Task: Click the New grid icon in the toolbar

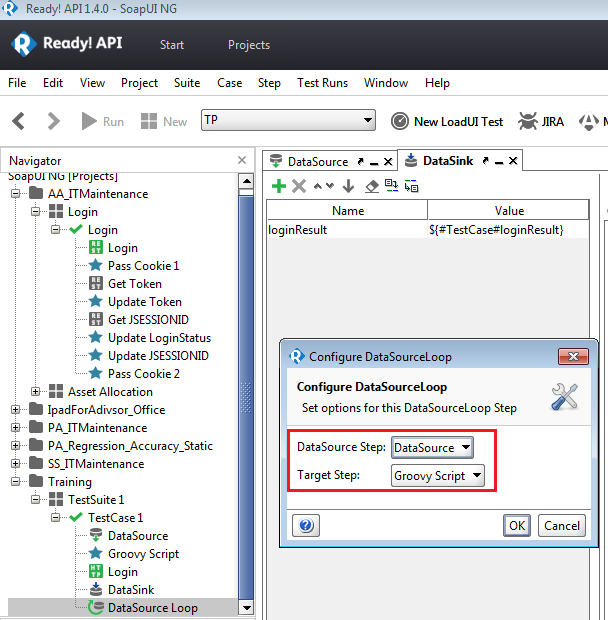Action: (149, 121)
